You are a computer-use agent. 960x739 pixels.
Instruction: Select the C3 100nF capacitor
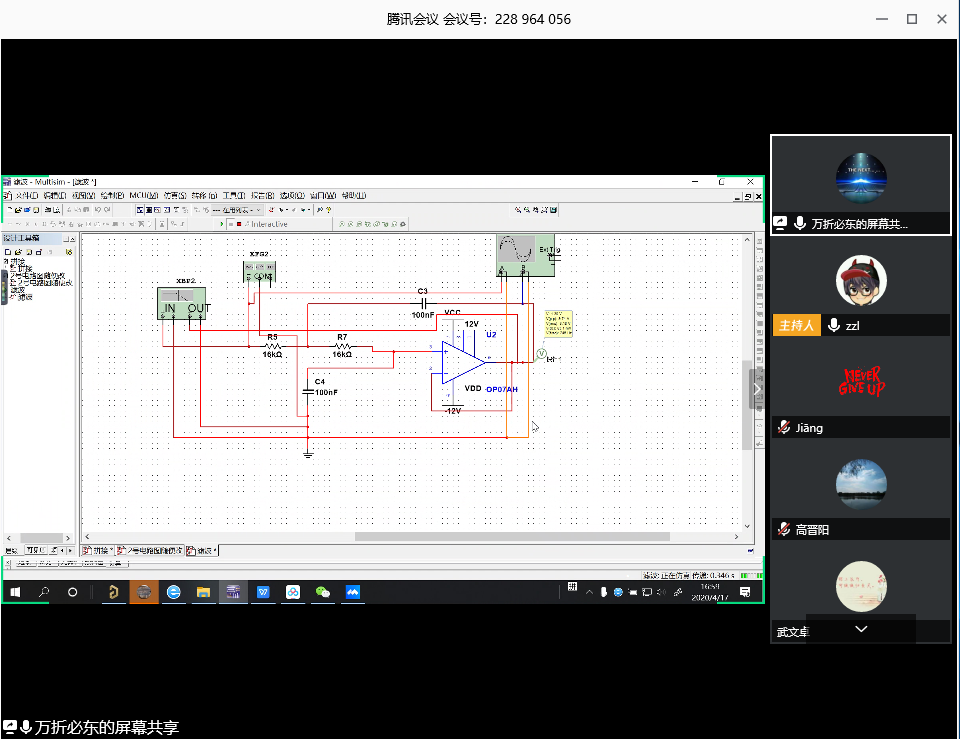click(422, 301)
